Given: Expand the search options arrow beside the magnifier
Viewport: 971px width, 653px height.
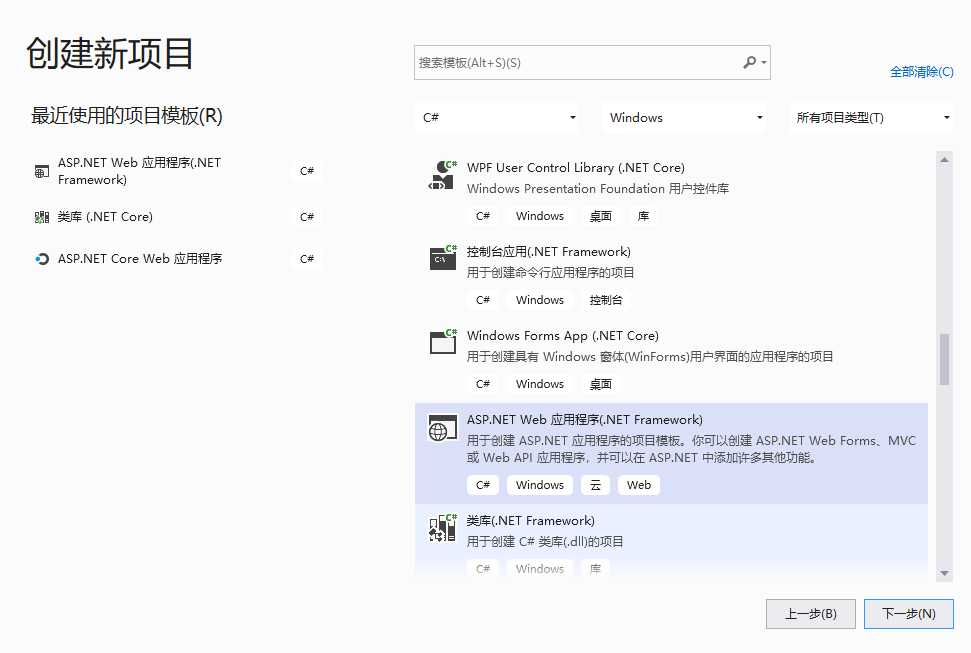Looking at the screenshot, I should 764,63.
